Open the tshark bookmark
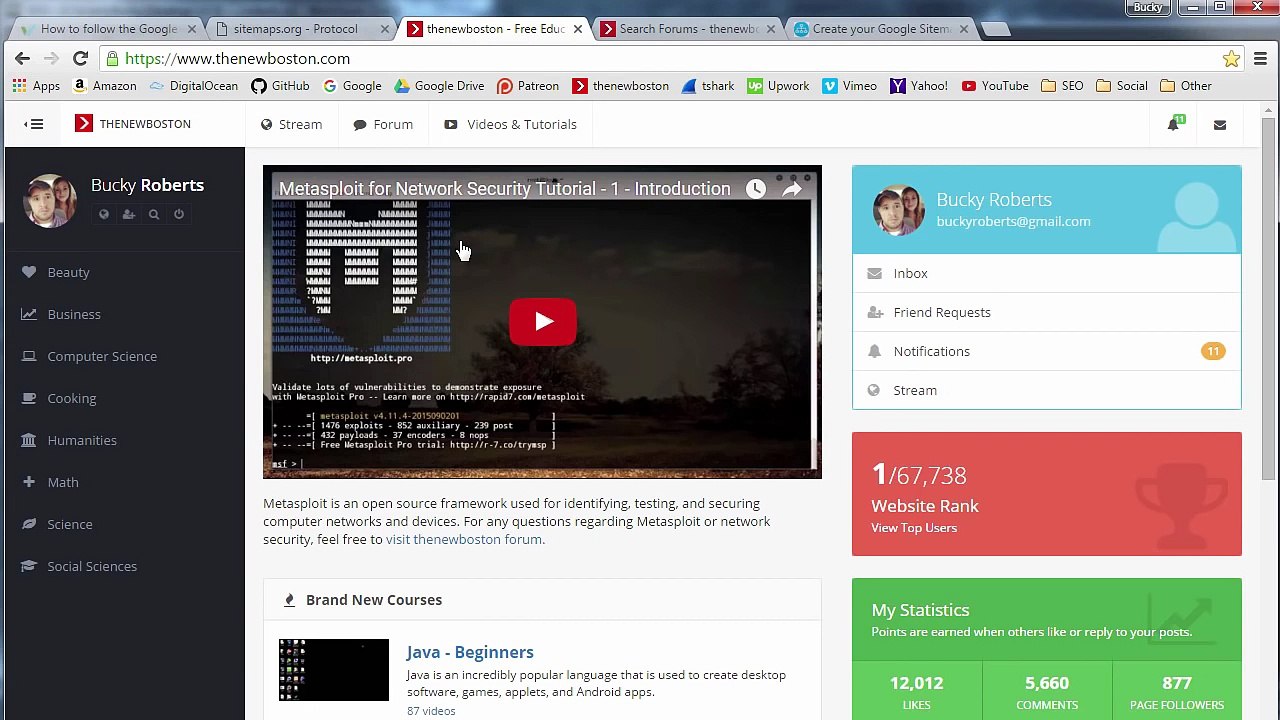This screenshot has height=720, width=1280. (x=708, y=86)
